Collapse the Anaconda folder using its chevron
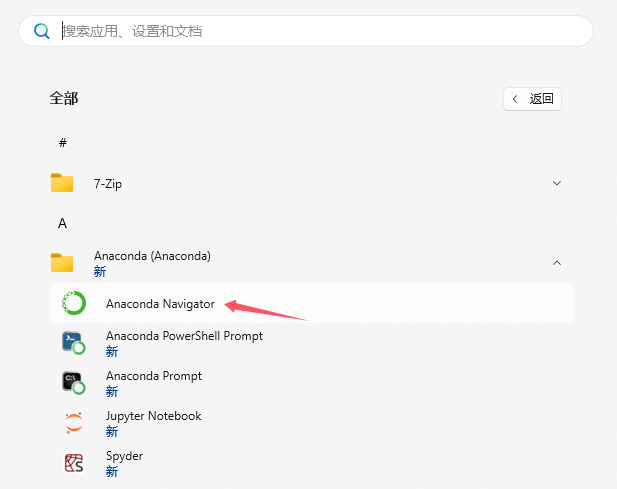 557,263
